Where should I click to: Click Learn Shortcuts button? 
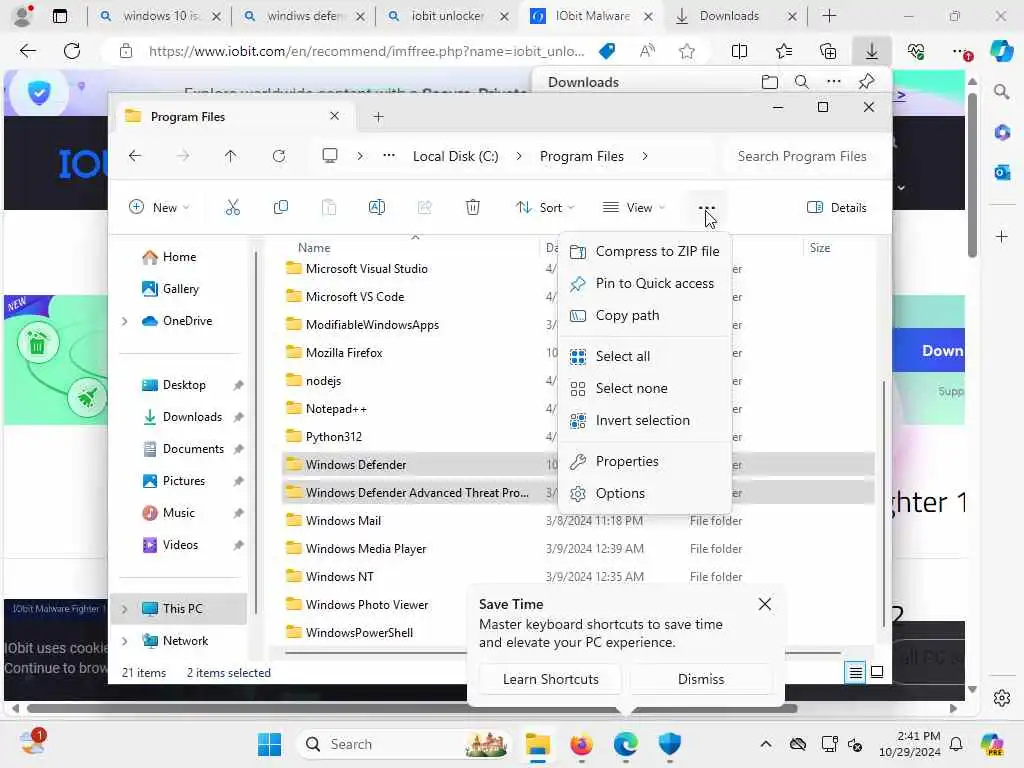pos(551,679)
